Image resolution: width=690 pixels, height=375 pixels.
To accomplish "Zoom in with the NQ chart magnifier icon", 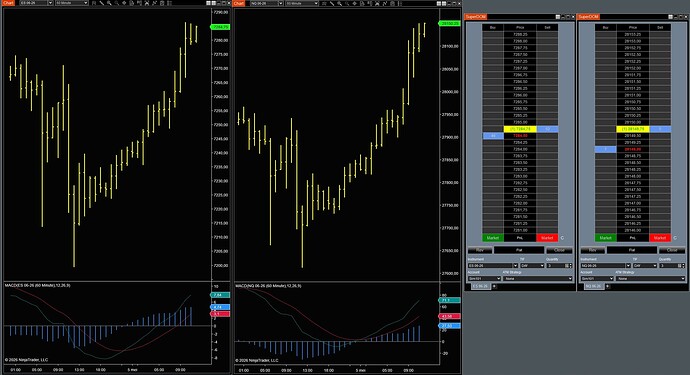I will (339, 3).
